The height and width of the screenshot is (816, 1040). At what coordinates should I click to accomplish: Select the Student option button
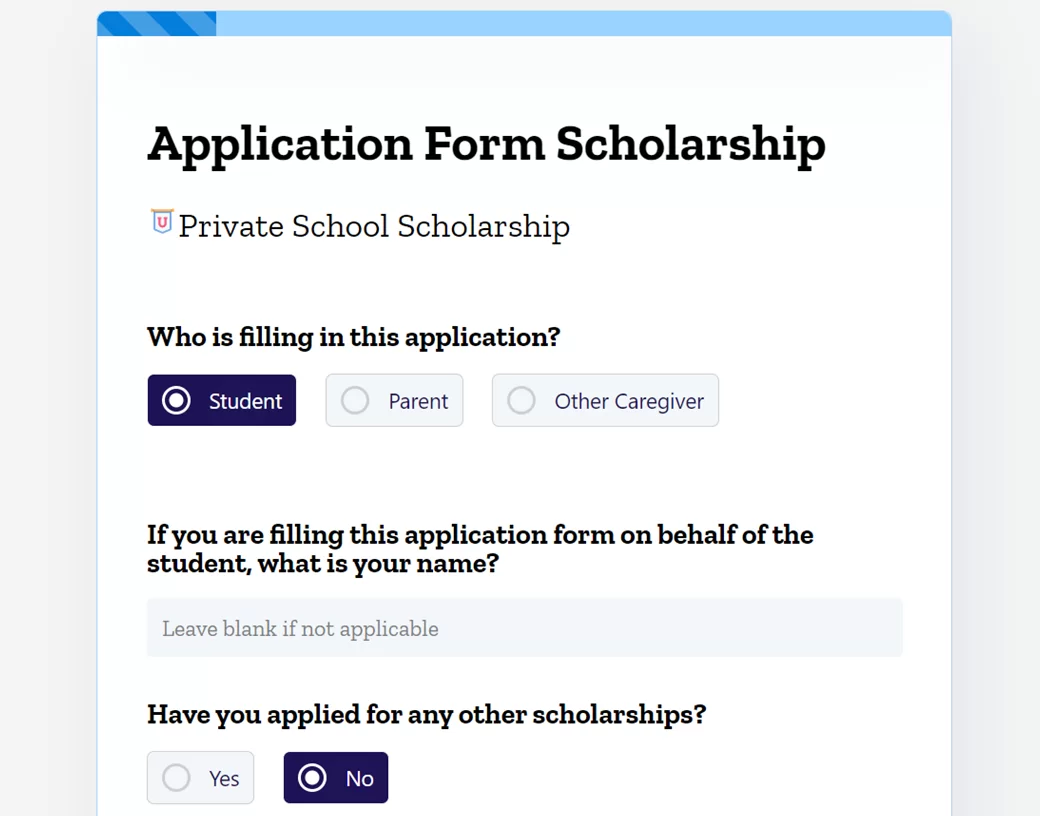coord(222,400)
